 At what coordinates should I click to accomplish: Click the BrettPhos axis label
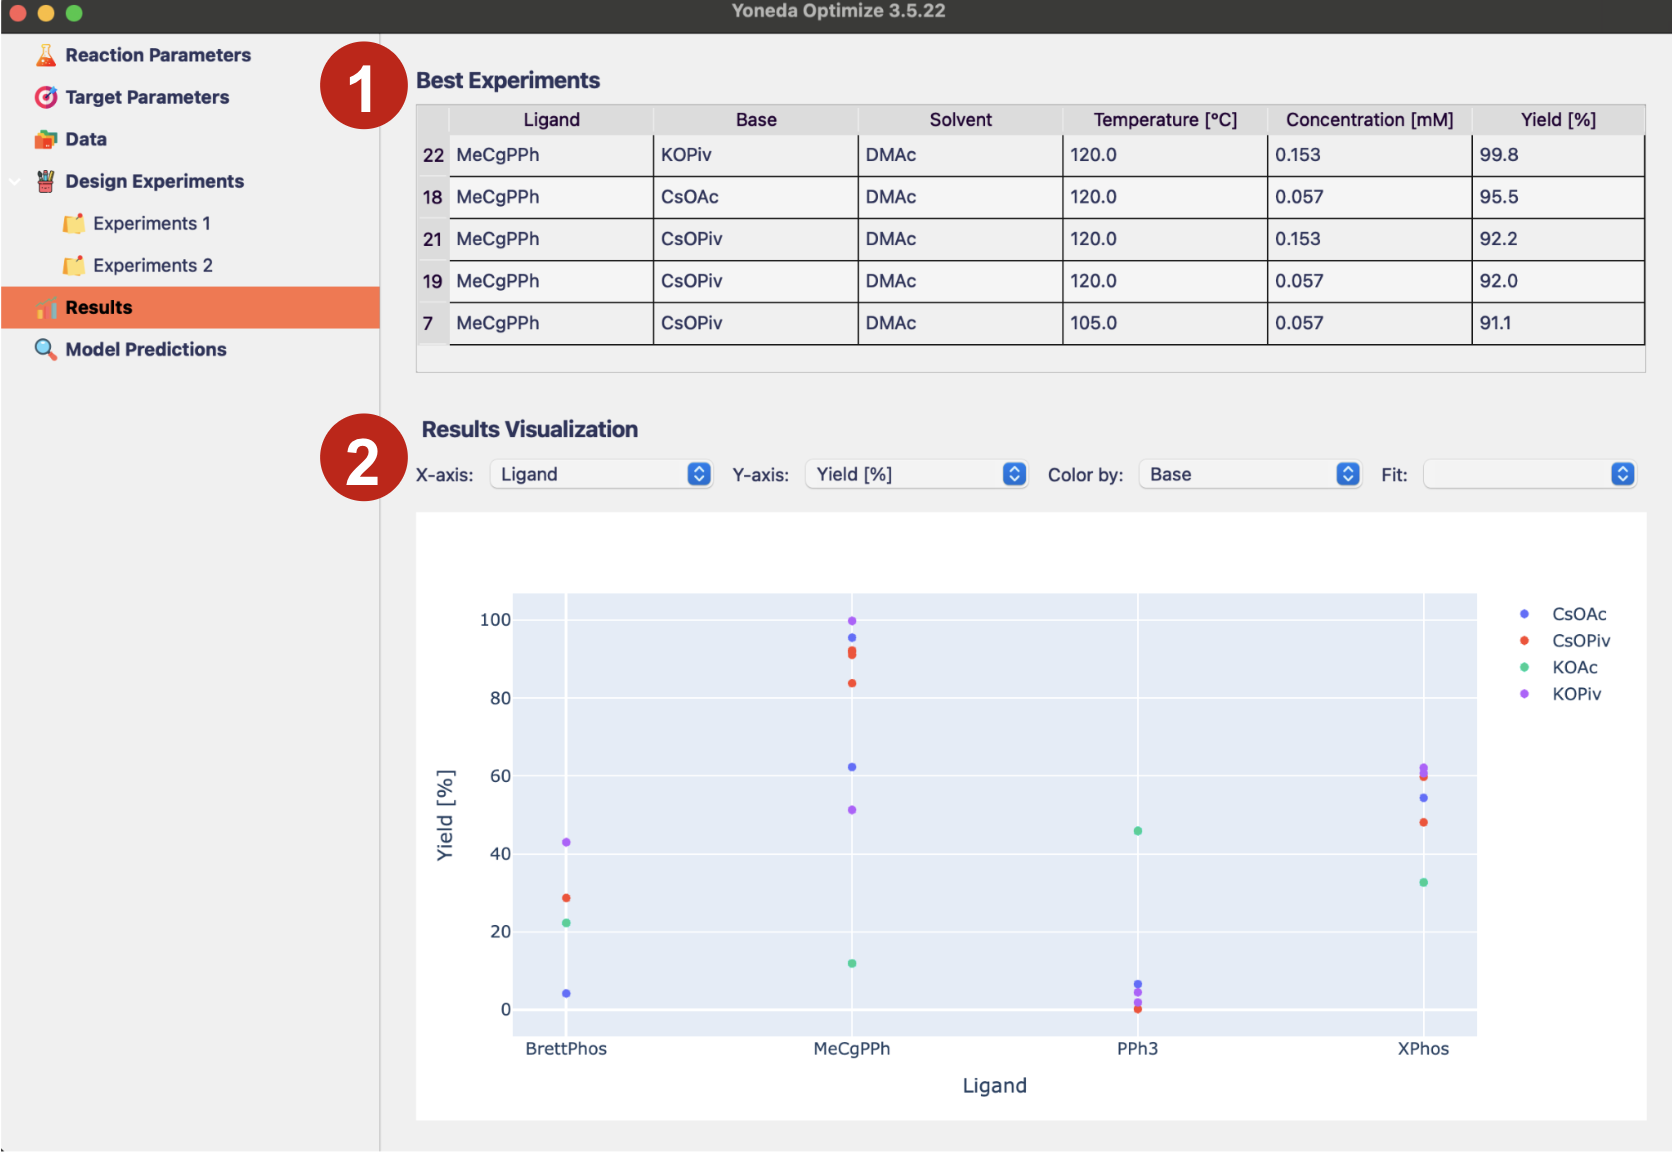[566, 1049]
